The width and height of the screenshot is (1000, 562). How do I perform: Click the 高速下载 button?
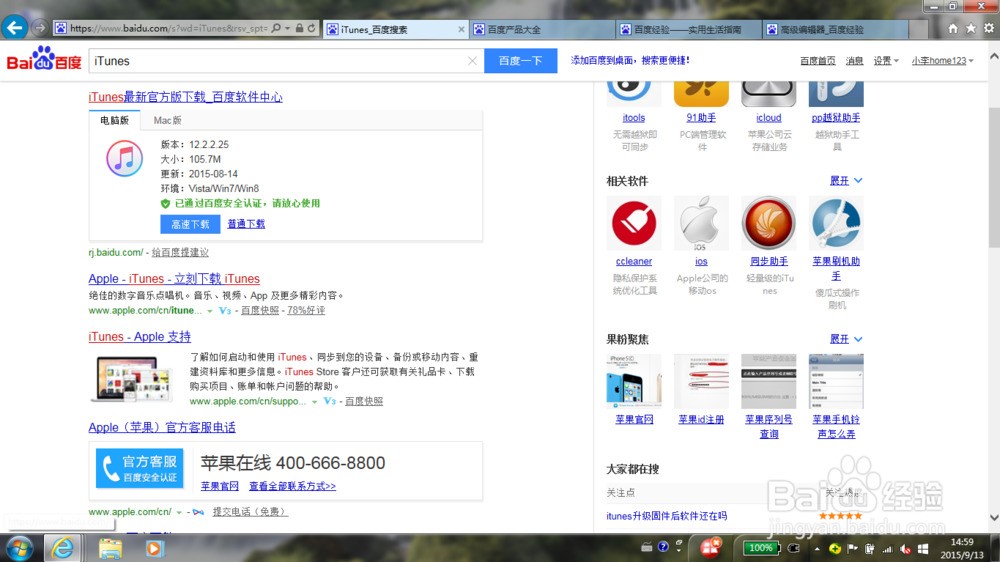pyautogui.click(x=190, y=224)
